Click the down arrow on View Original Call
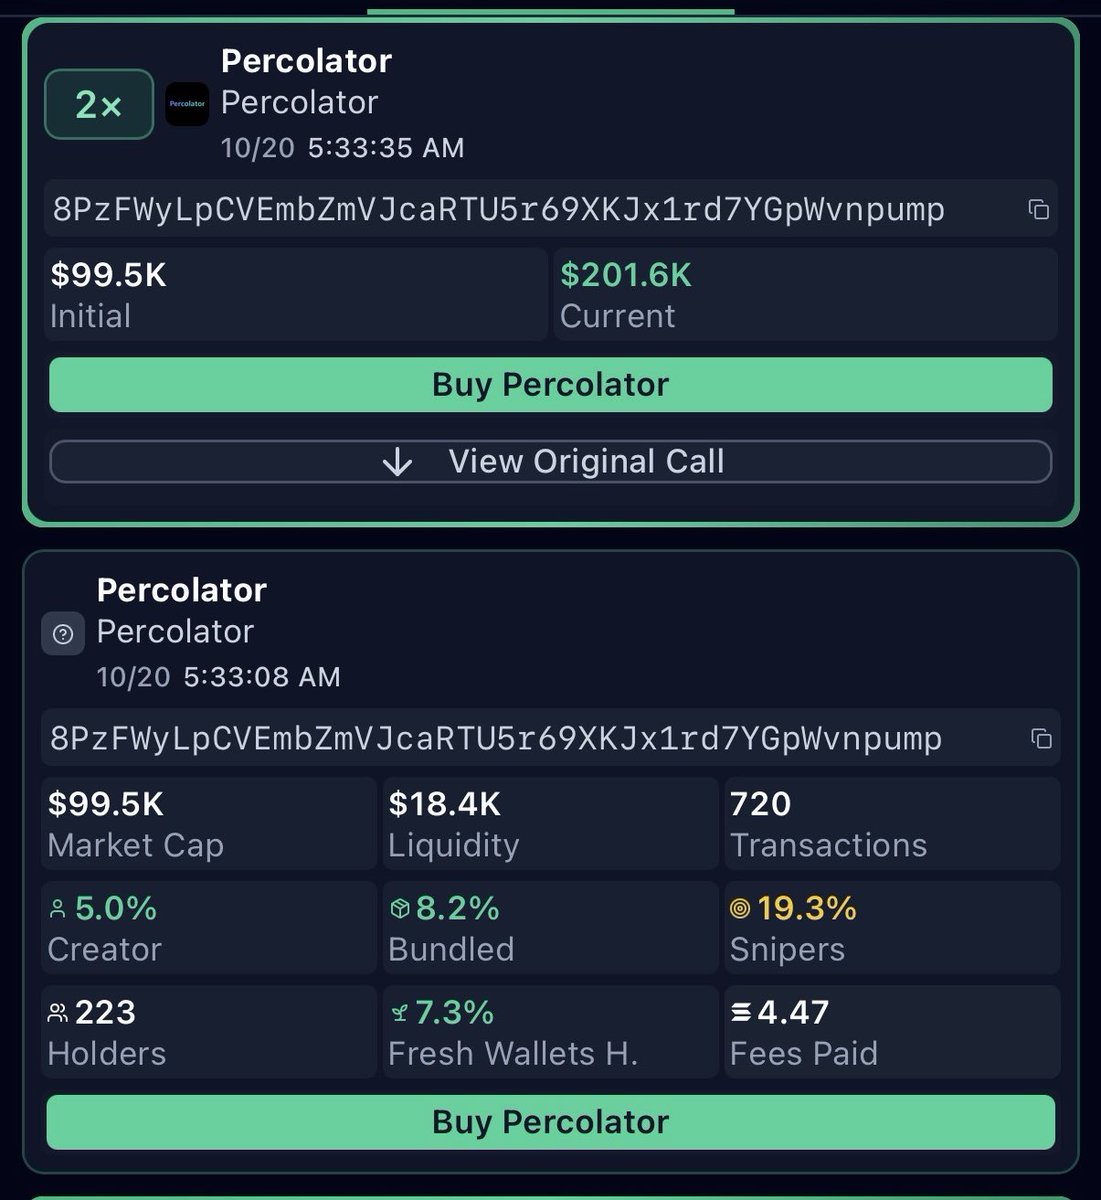This screenshot has width=1101, height=1200. 397,462
